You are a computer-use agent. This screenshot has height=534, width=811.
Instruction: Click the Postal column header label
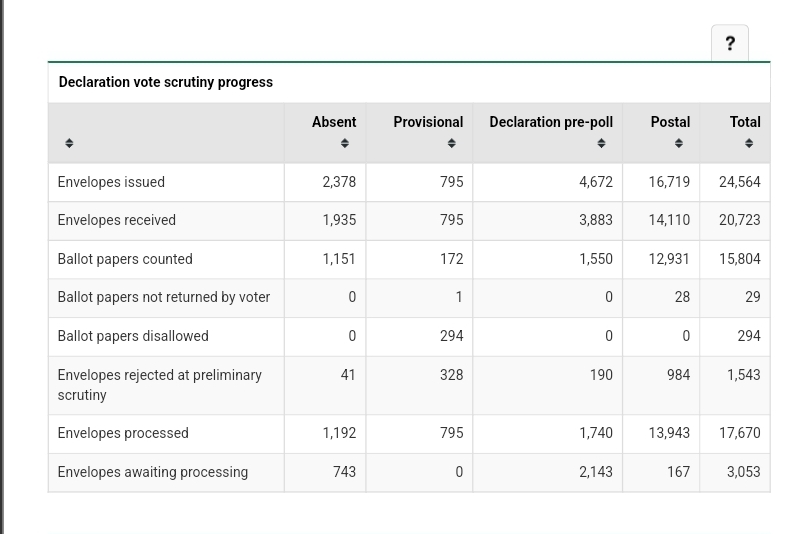pos(669,122)
